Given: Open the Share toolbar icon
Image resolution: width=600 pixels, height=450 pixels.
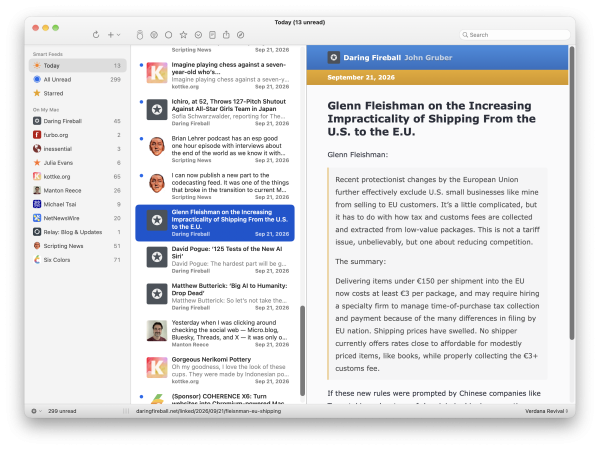Looking at the screenshot, I should click(x=226, y=35).
